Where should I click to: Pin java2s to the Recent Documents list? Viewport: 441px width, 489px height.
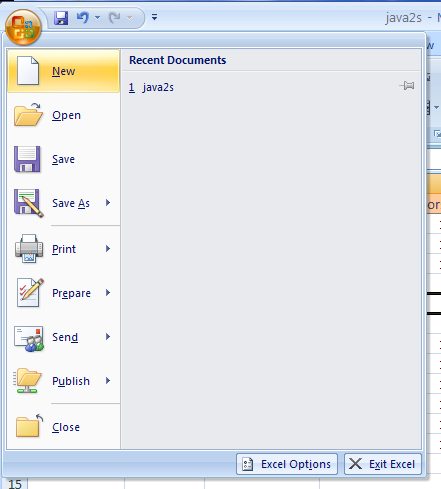[407, 86]
